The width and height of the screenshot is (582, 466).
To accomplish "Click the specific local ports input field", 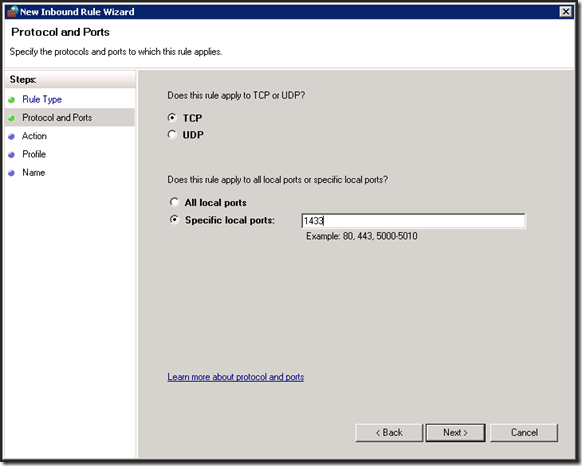I will (413, 221).
